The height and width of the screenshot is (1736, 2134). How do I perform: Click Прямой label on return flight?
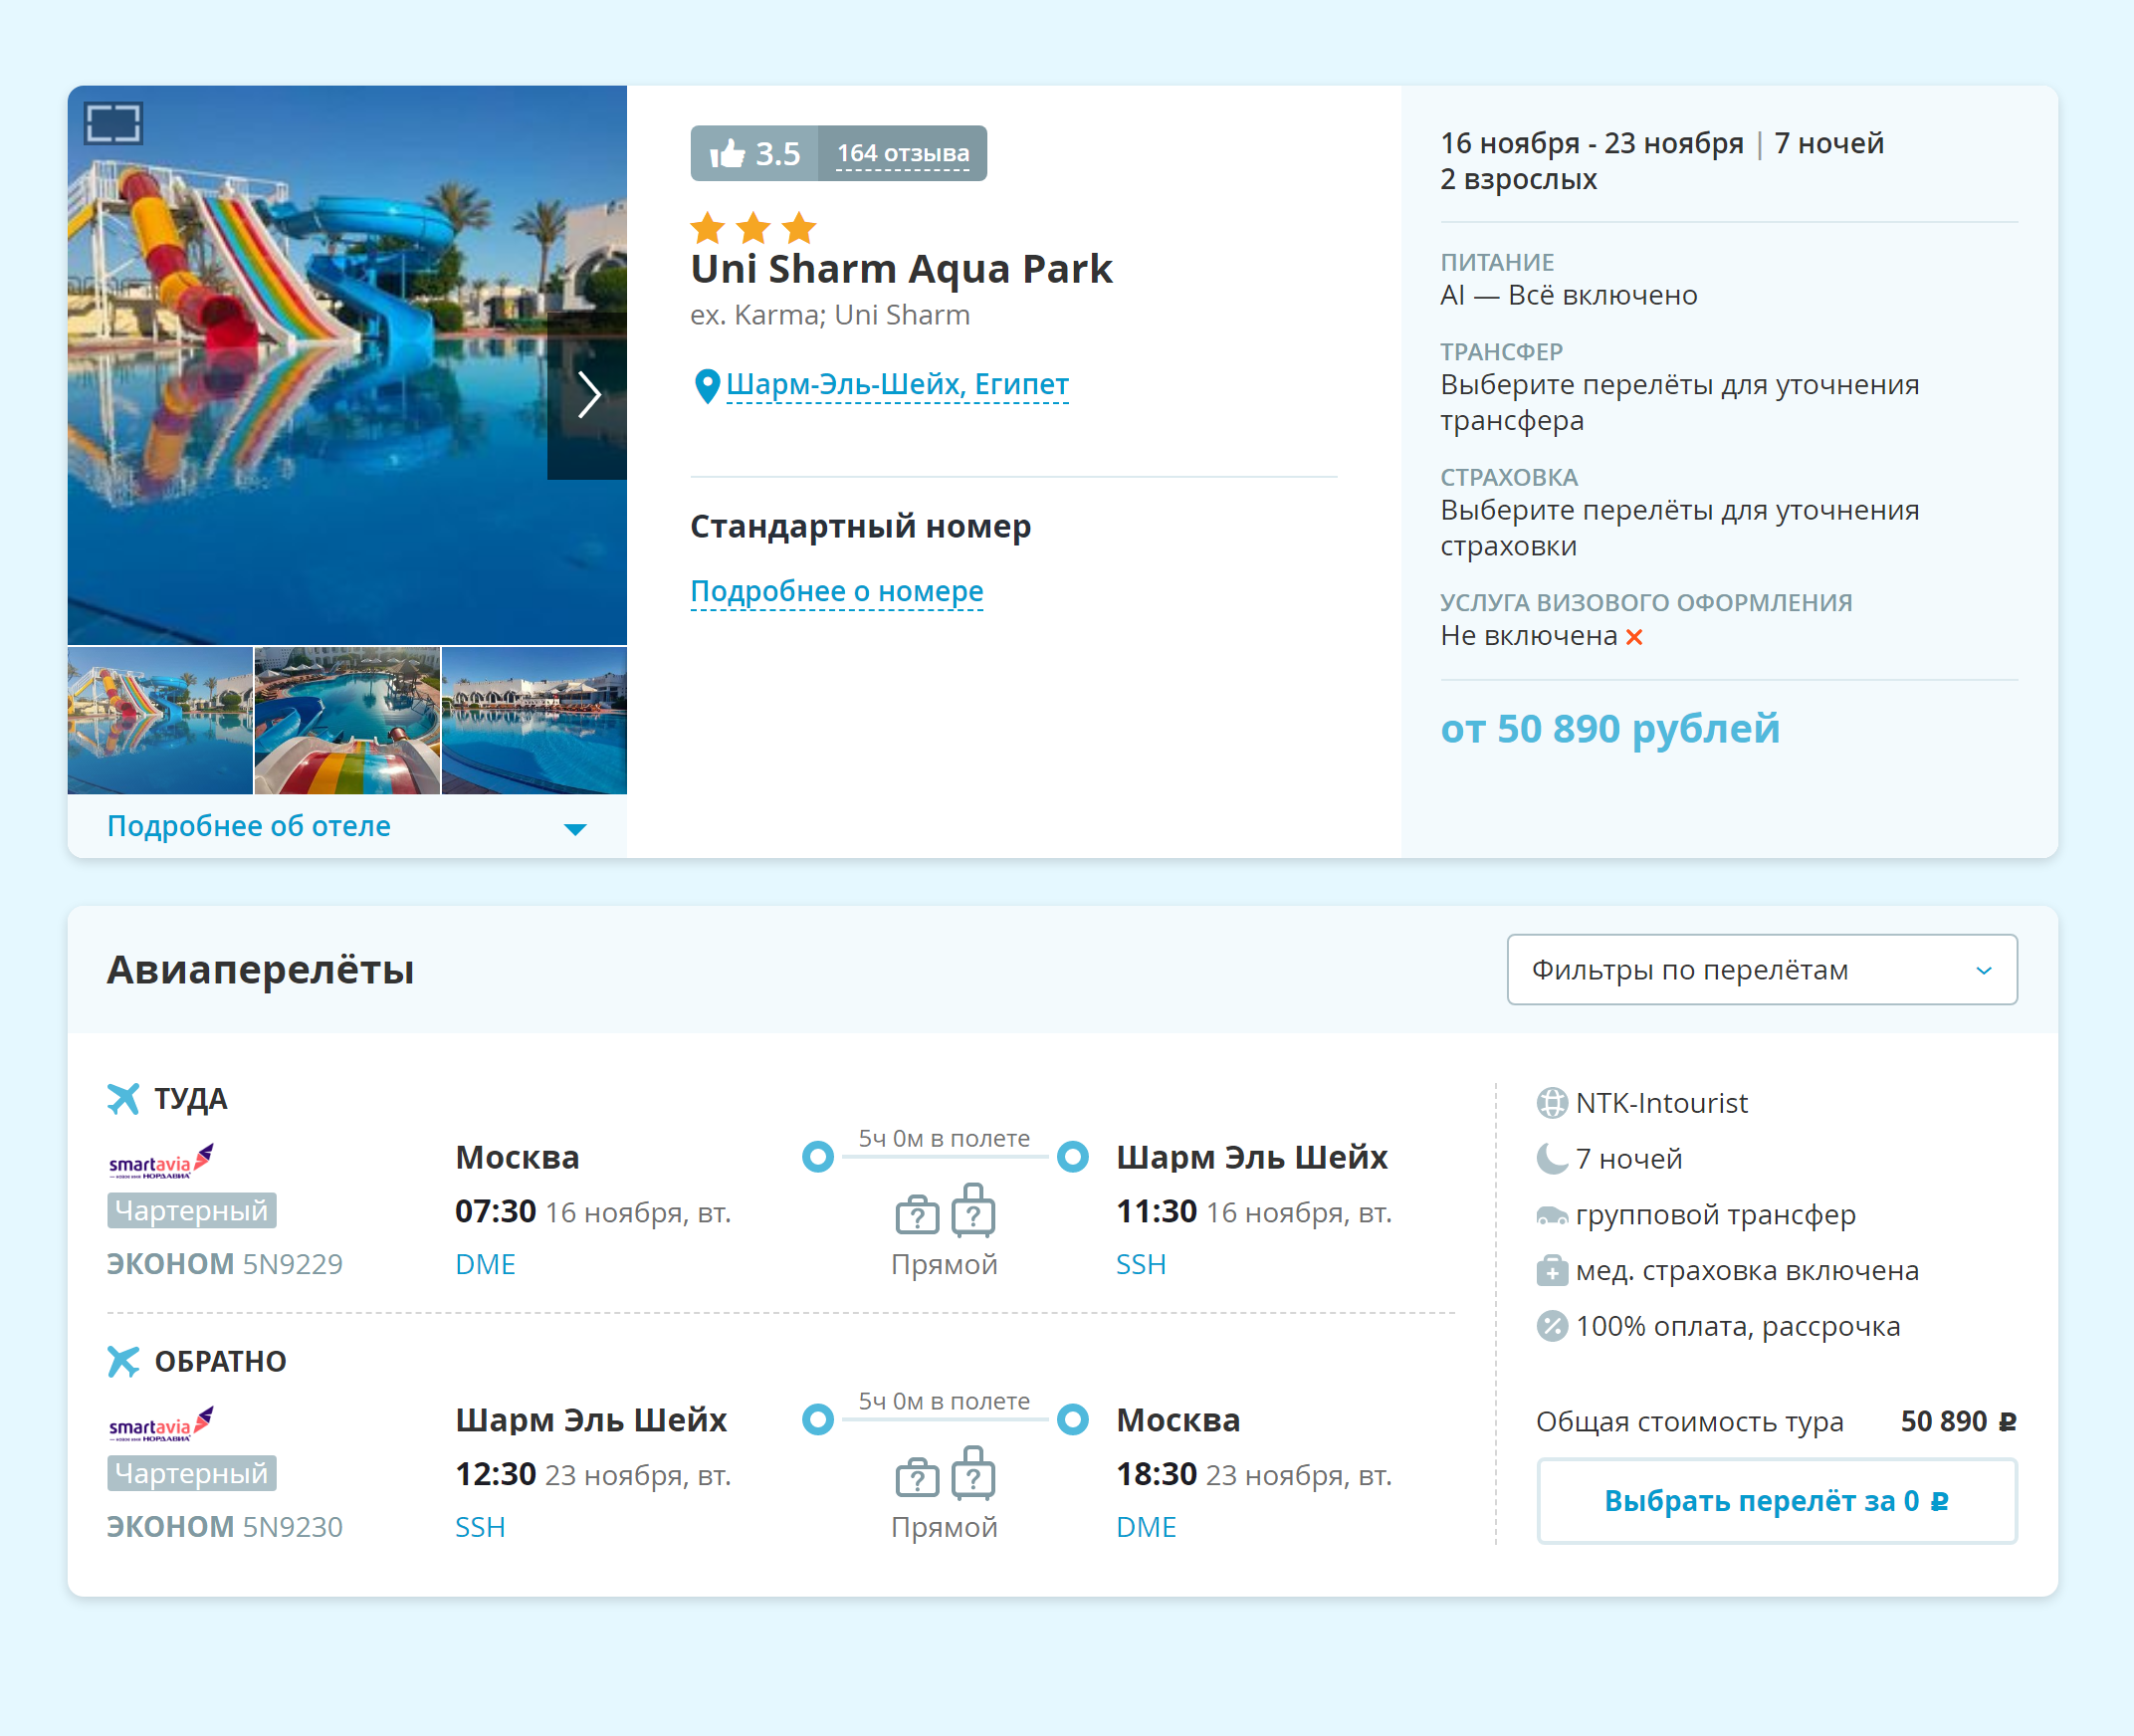click(944, 1527)
